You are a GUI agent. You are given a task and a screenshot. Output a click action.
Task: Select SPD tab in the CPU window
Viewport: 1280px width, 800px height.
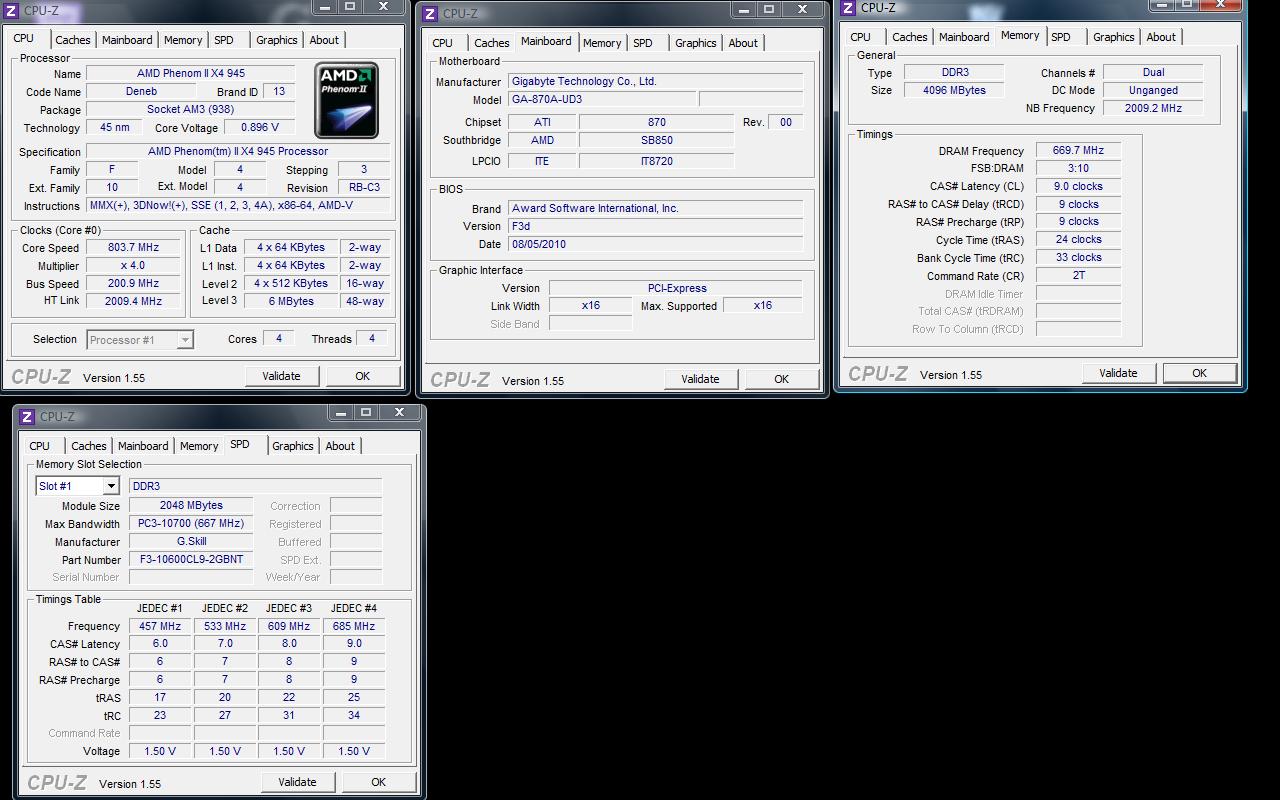coord(224,40)
